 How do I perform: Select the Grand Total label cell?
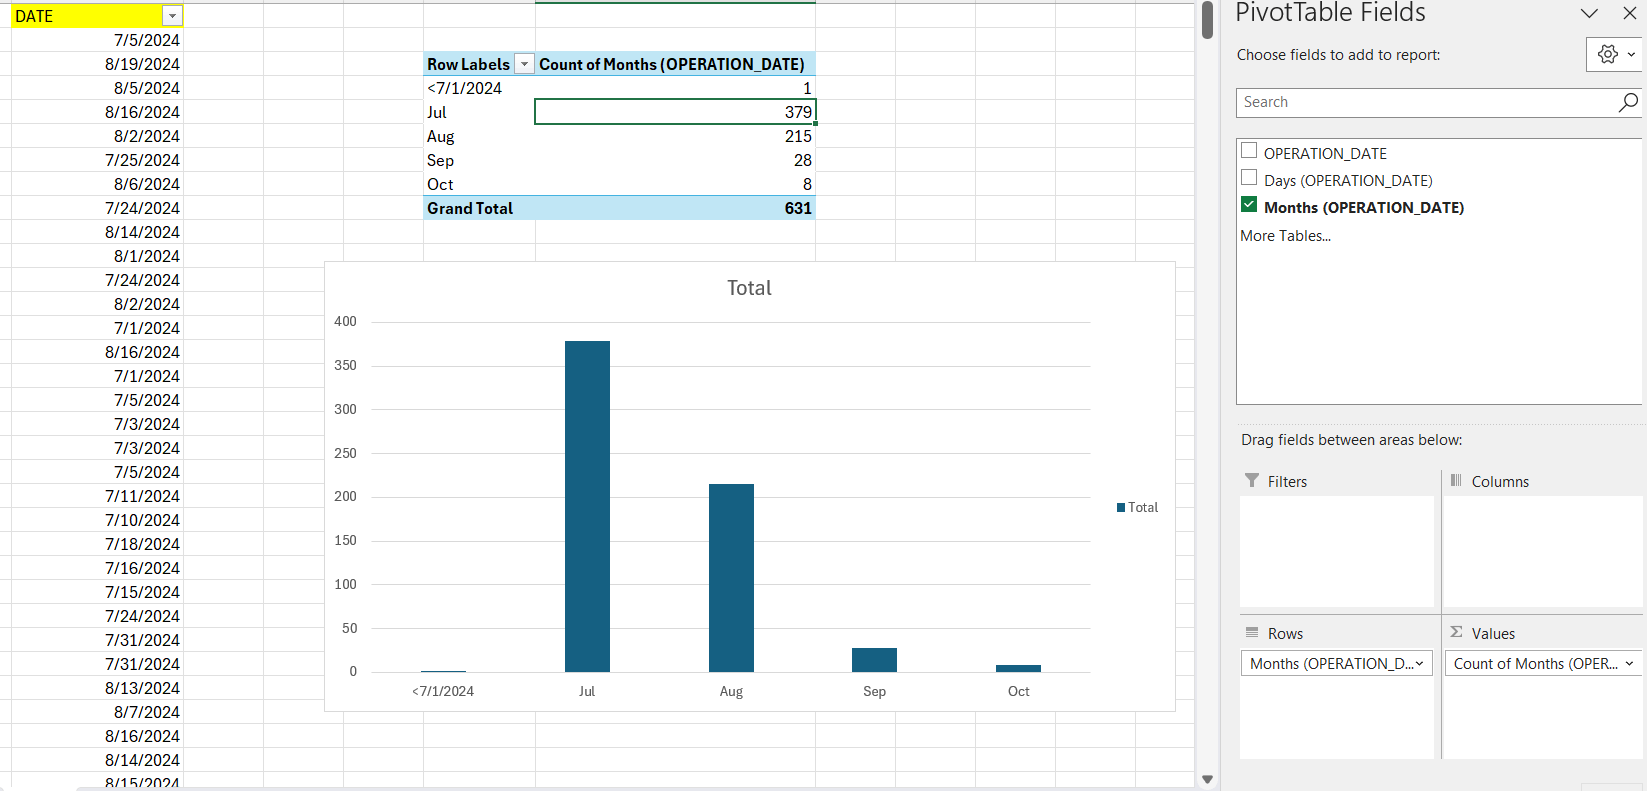(479, 208)
